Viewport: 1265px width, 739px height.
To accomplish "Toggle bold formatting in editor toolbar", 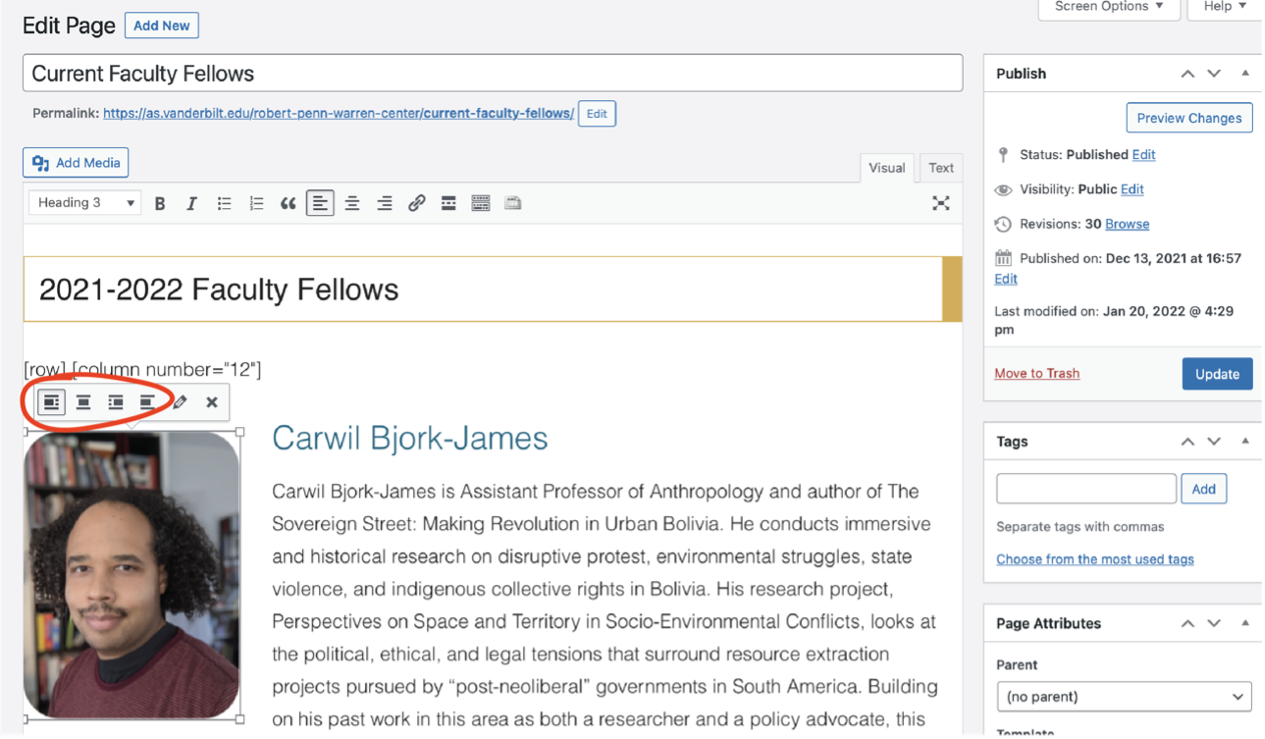I will 160,203.
